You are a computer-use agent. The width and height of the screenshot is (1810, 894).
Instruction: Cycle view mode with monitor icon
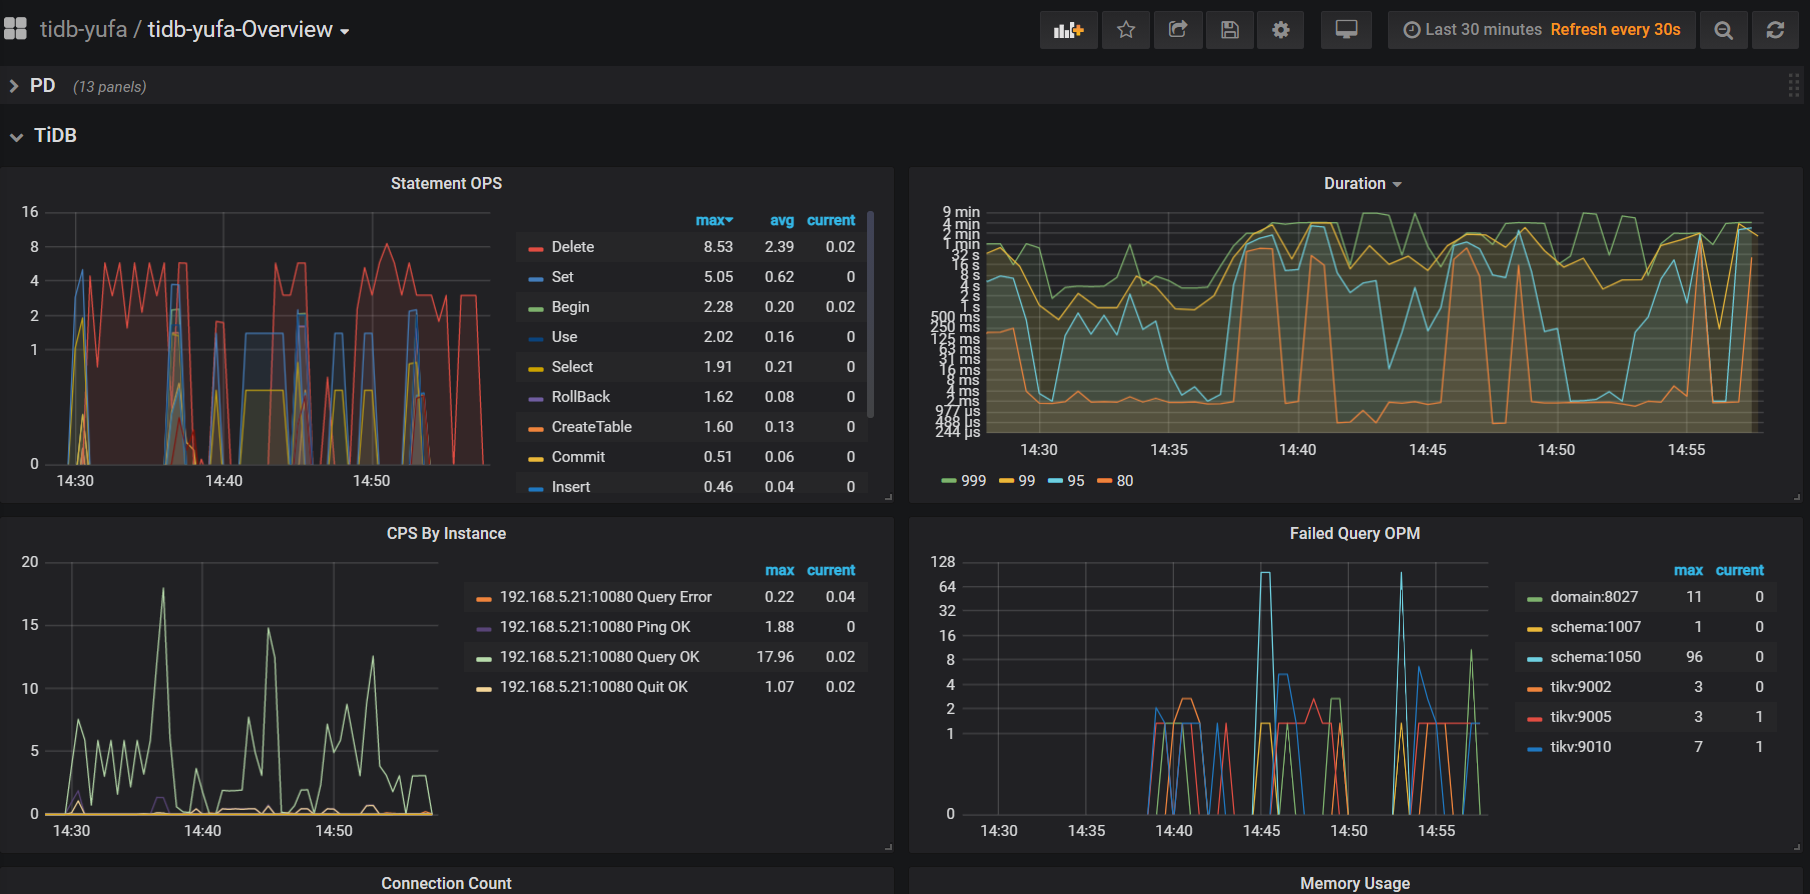pyautogui.click(x=1346, y=30)
